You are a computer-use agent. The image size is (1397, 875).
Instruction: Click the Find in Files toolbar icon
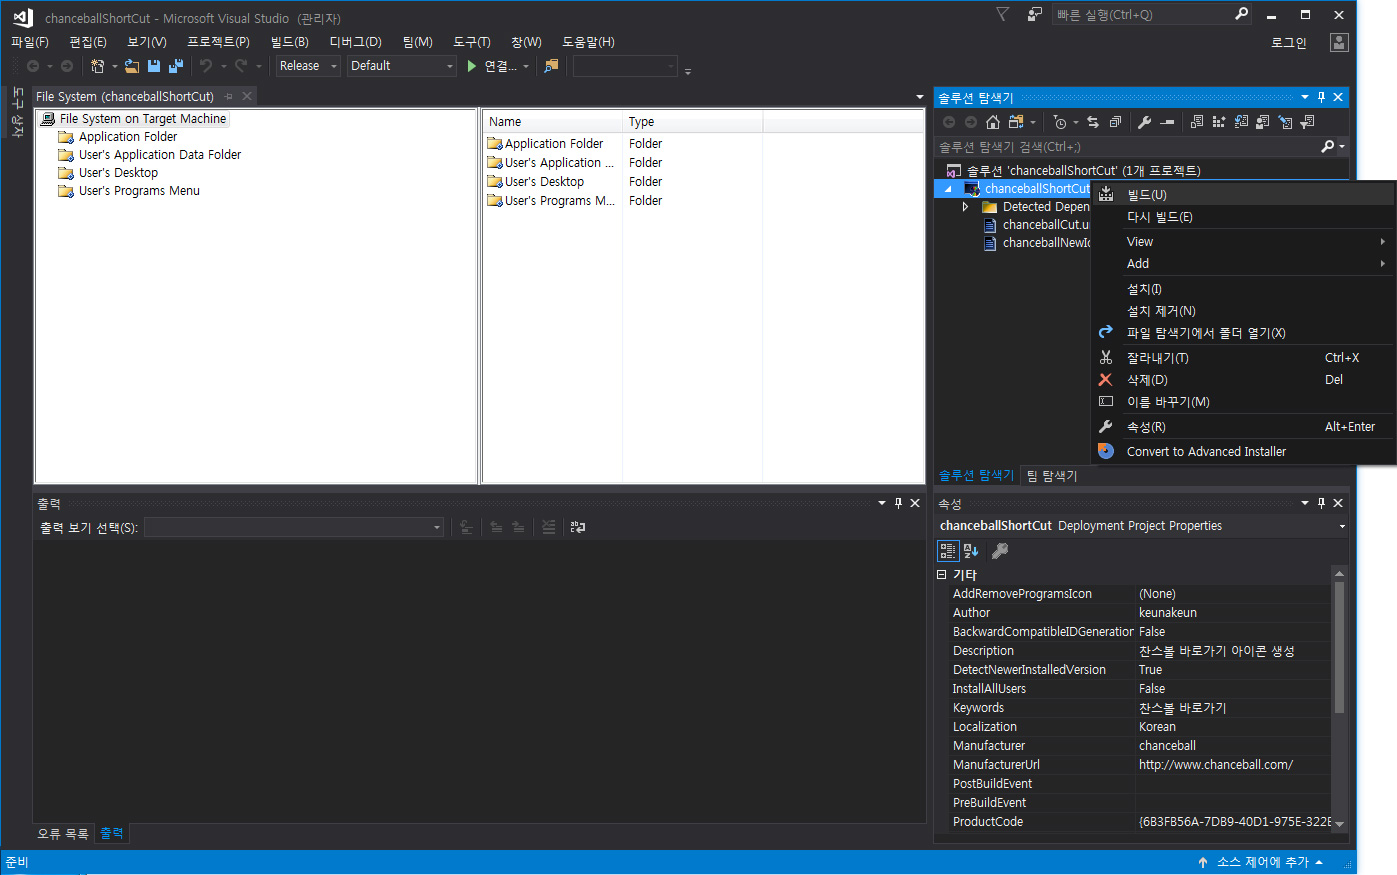(x=551, y=66)
